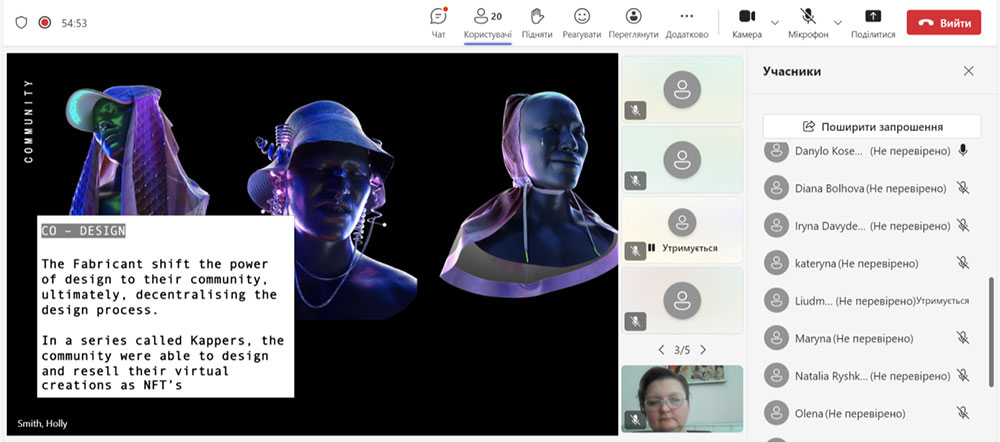The width and height of the screenshot is (1000, 442).
Task: Go to next participant video page
Action: [x=703, y=350]
